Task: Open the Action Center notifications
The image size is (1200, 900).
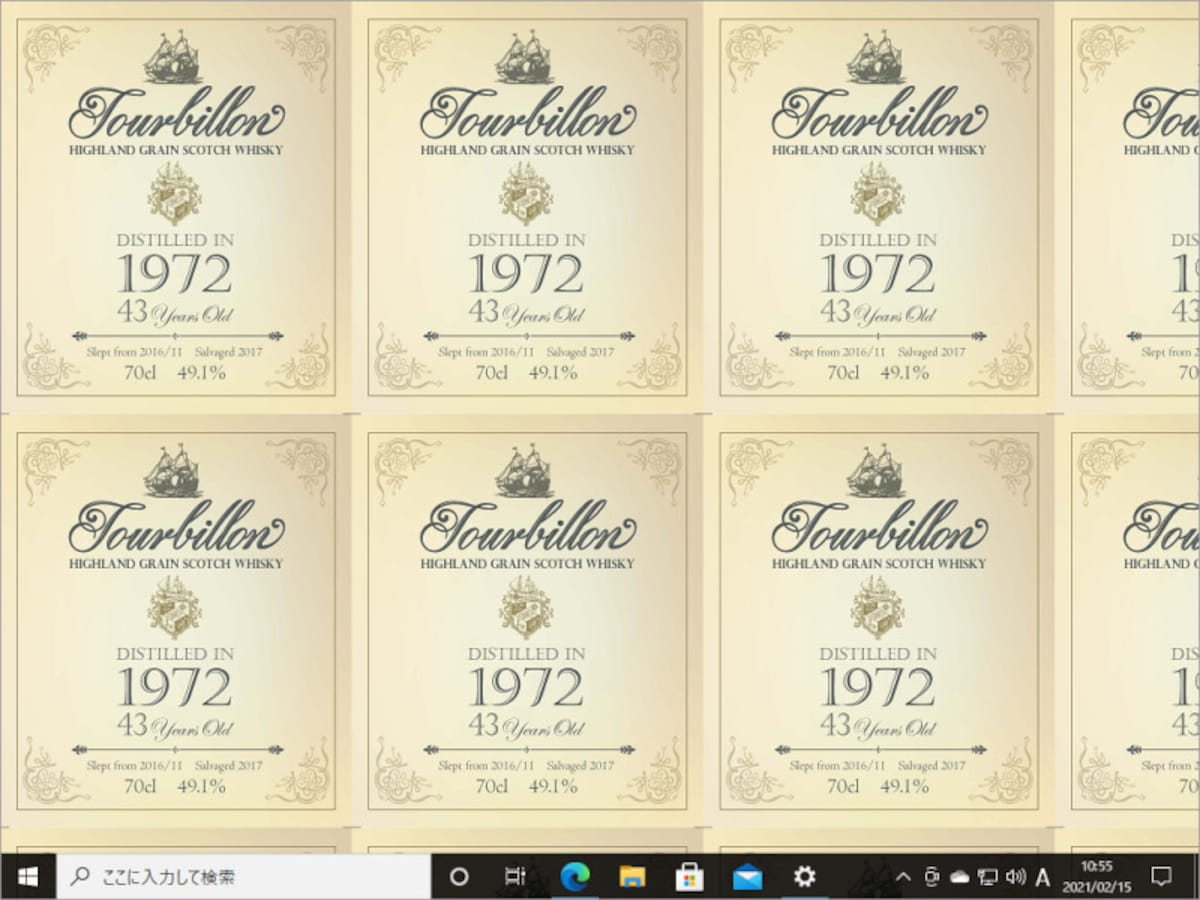Action: (x=1161, y=877)
